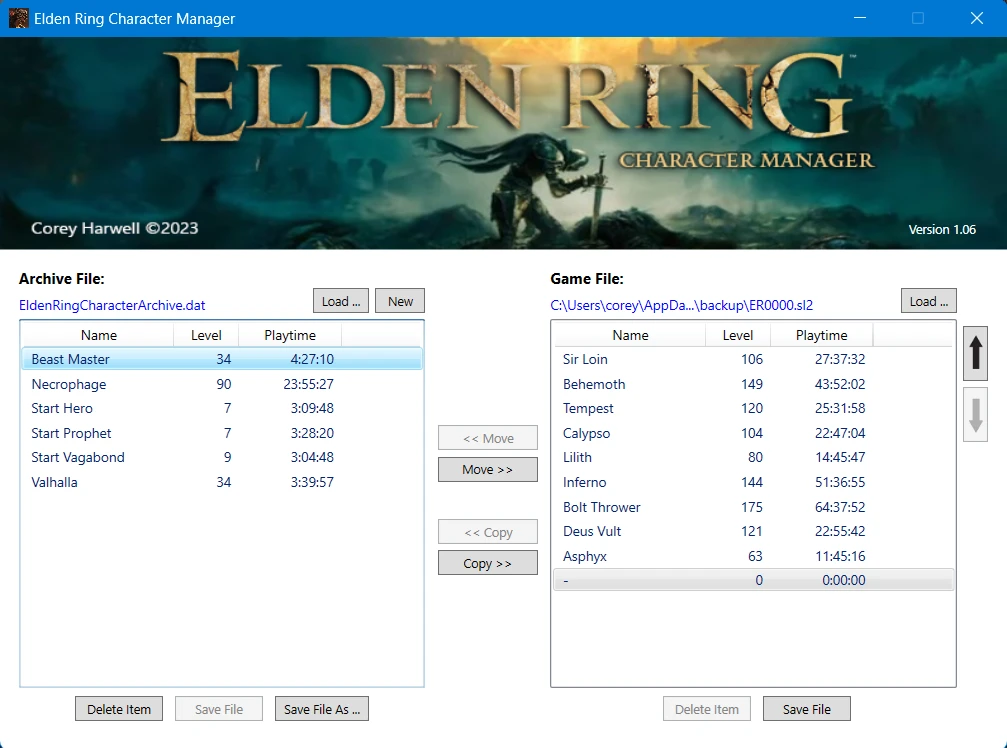The height and width of the screenshot is (748, 1007).
Task: Sort game file list by Name header
Action: [x=630, y=335]
